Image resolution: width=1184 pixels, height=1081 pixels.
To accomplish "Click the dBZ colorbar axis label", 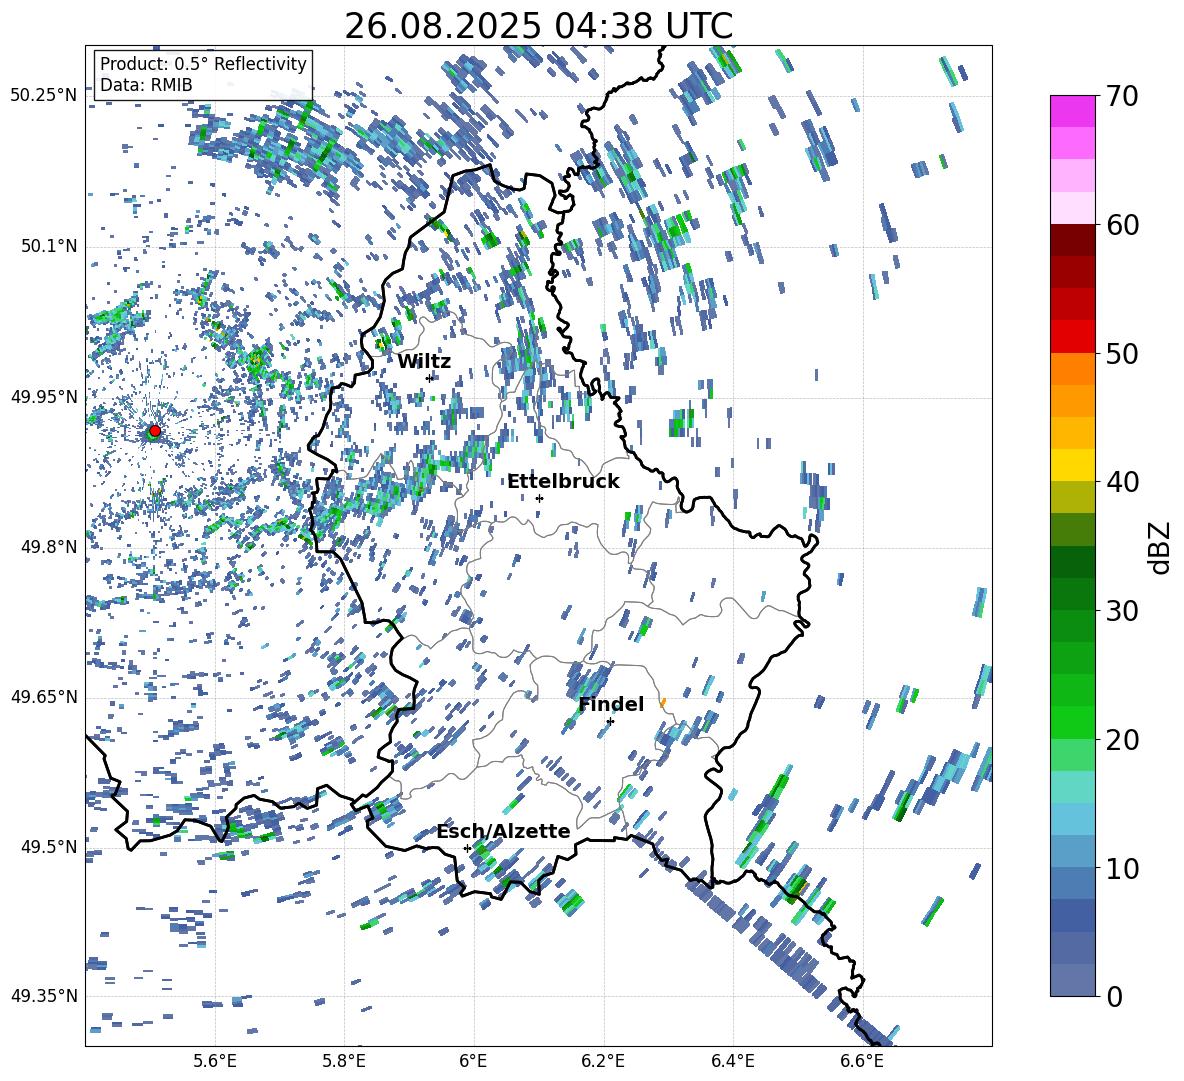I will click(x=1161, y=547).
